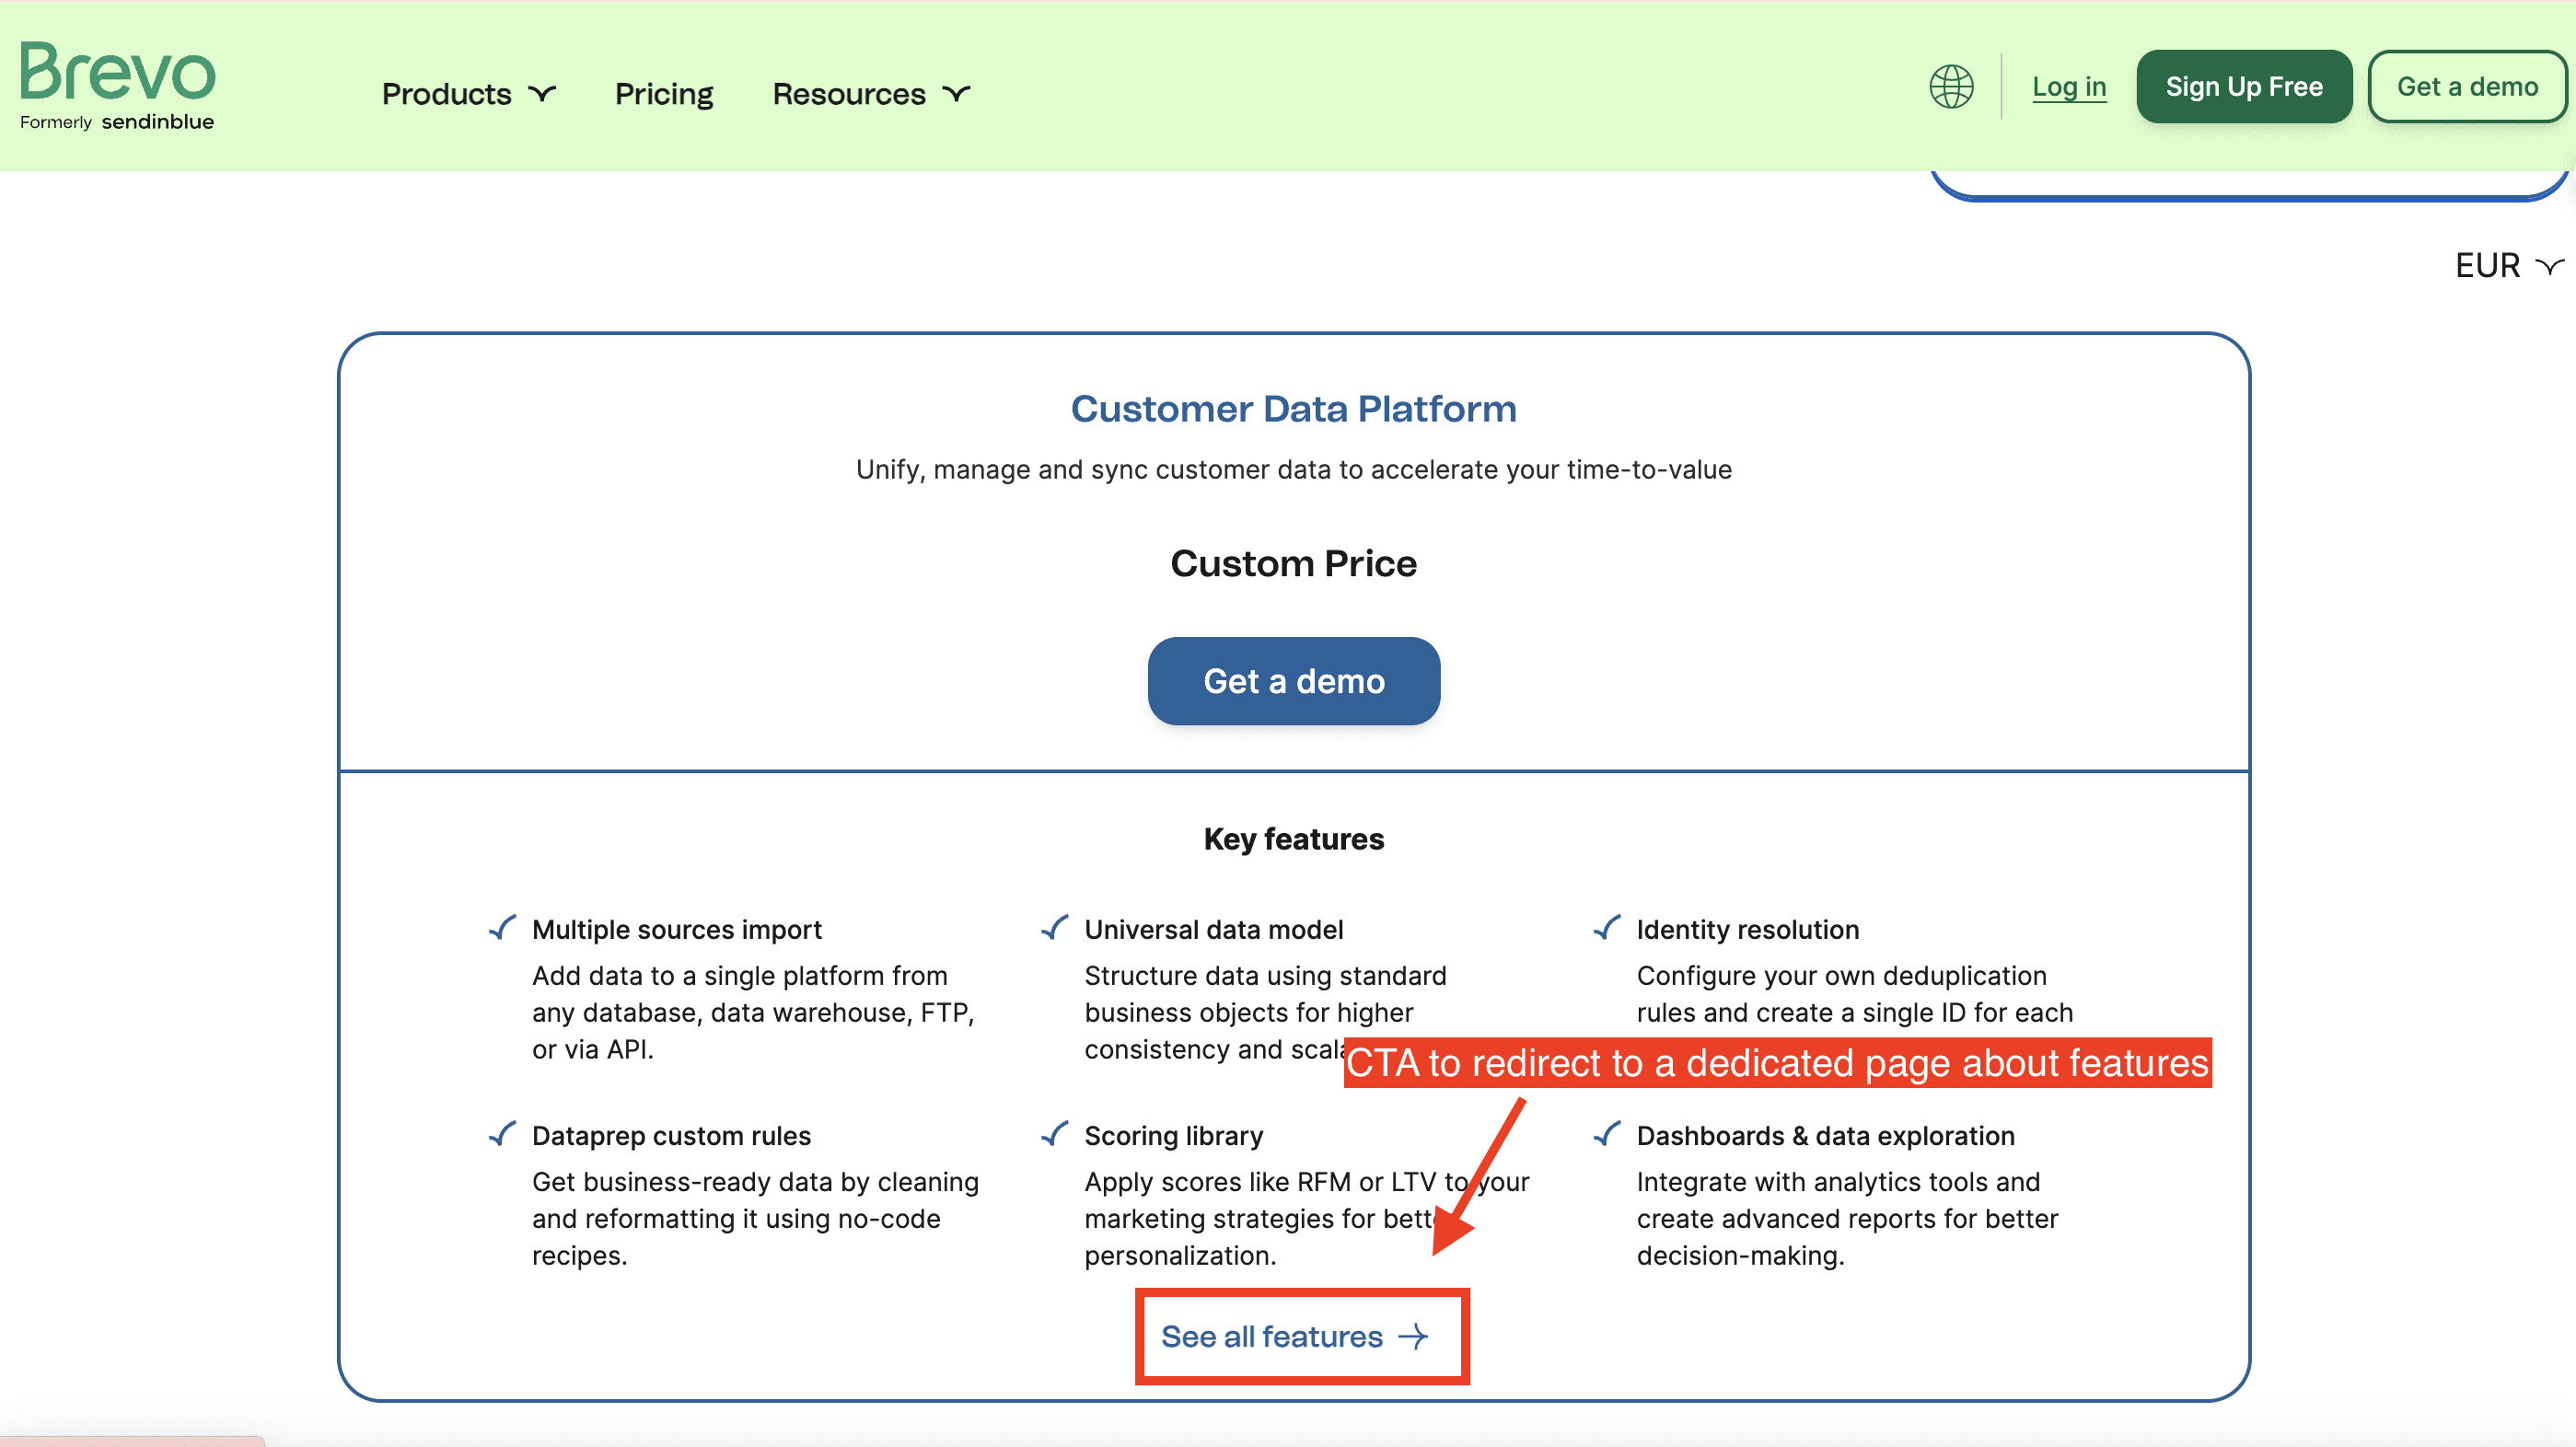Click checkmark beside Multiple sources import
2576x1447 pixels.
point(503,928)
